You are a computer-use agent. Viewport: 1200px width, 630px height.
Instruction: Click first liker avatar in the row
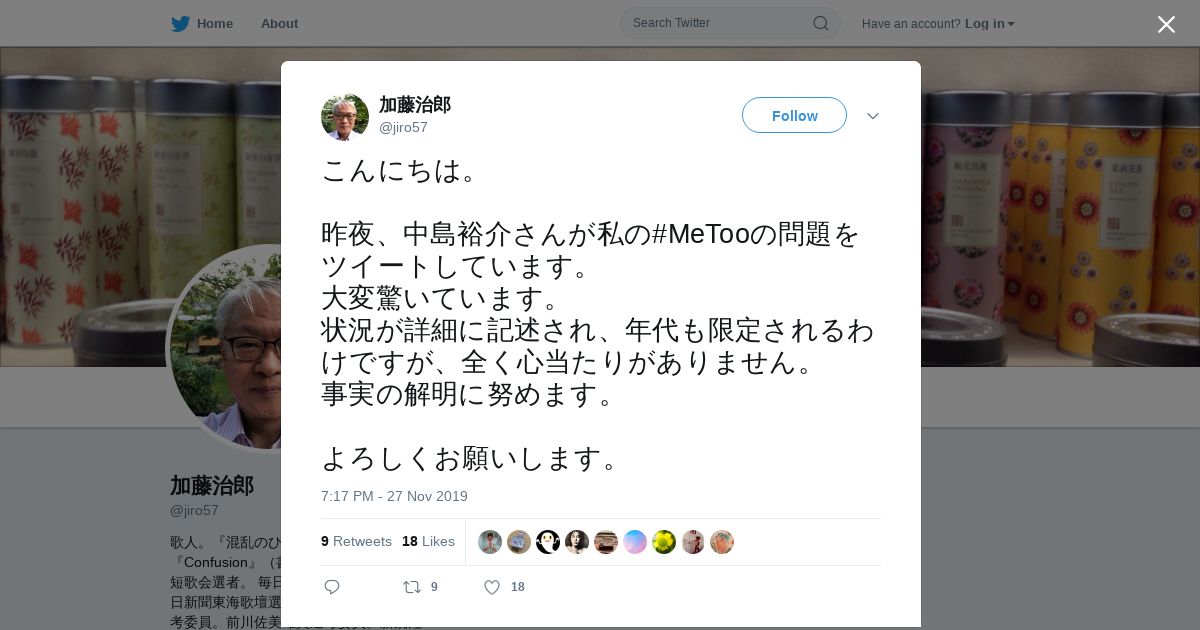click(490, 542)
